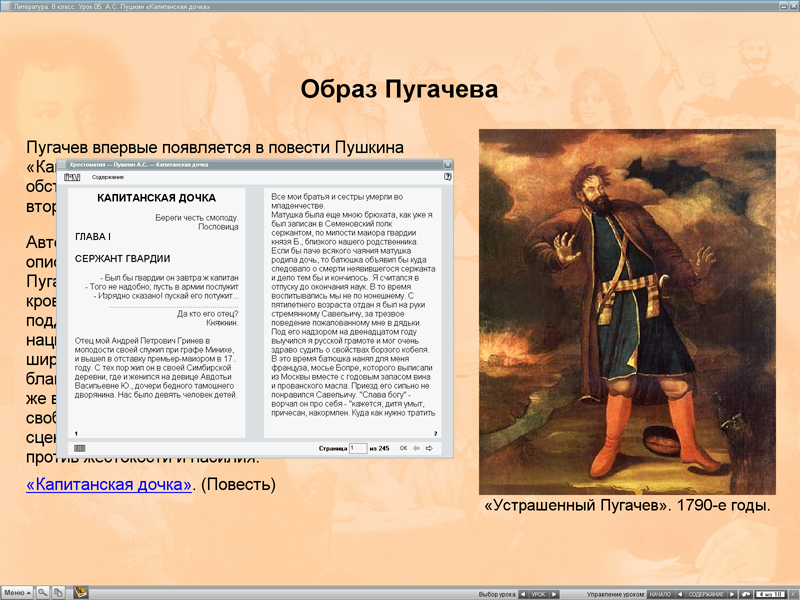This screenshot has height=600, width=800.
Task: Click НАЧАЛО in the lesson control bar
Action: pyautogui.click(x=660, y=592)
